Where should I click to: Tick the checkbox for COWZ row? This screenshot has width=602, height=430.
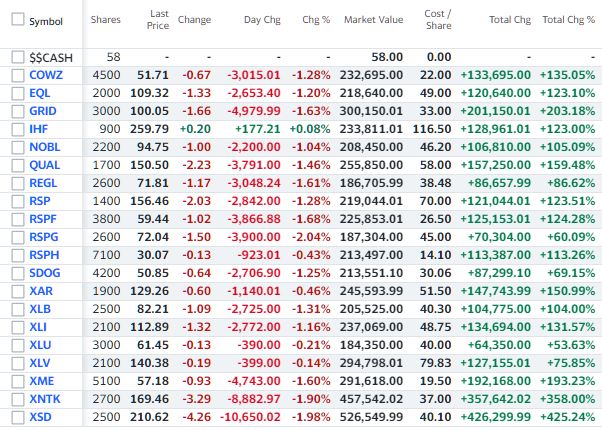click(x=17, y=74)
